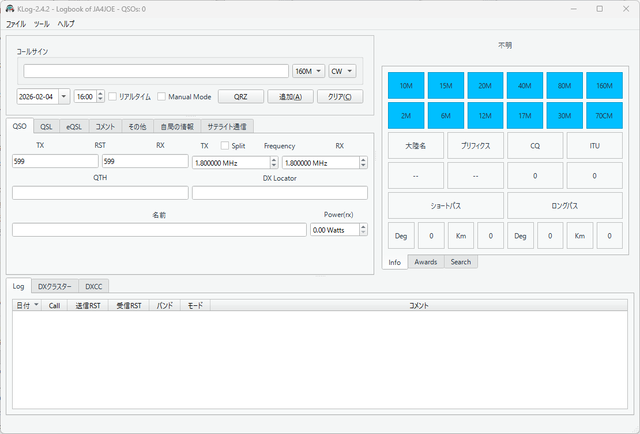Screen dimensions: 640x434
Task: Click the 30M band tile
Action: 564,116
